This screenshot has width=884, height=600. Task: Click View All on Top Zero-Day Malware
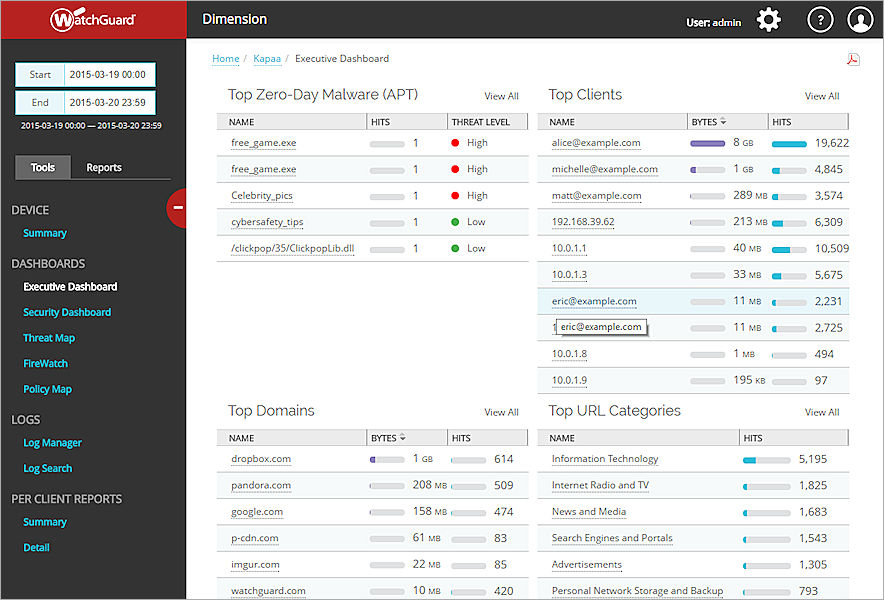pyautogui.click(x=501, y=96)
